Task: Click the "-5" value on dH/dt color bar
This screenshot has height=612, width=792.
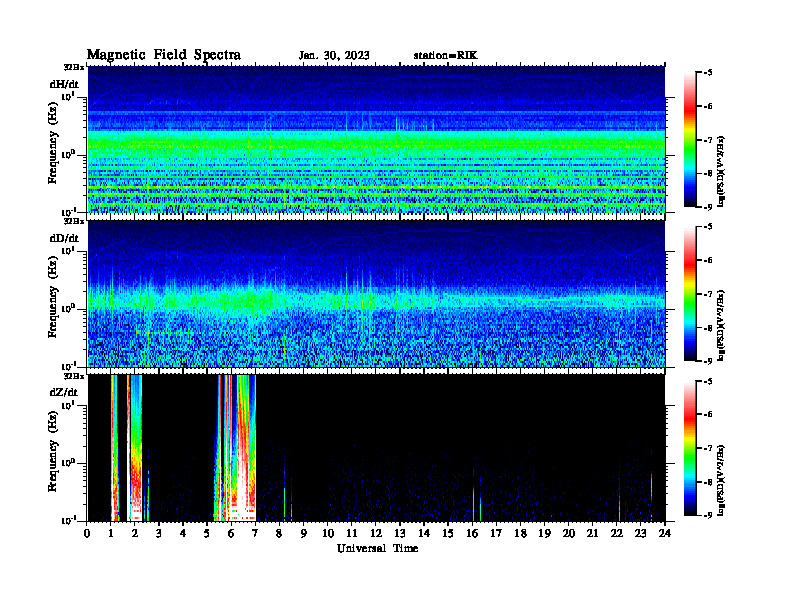Action: [x=707, y=73]
